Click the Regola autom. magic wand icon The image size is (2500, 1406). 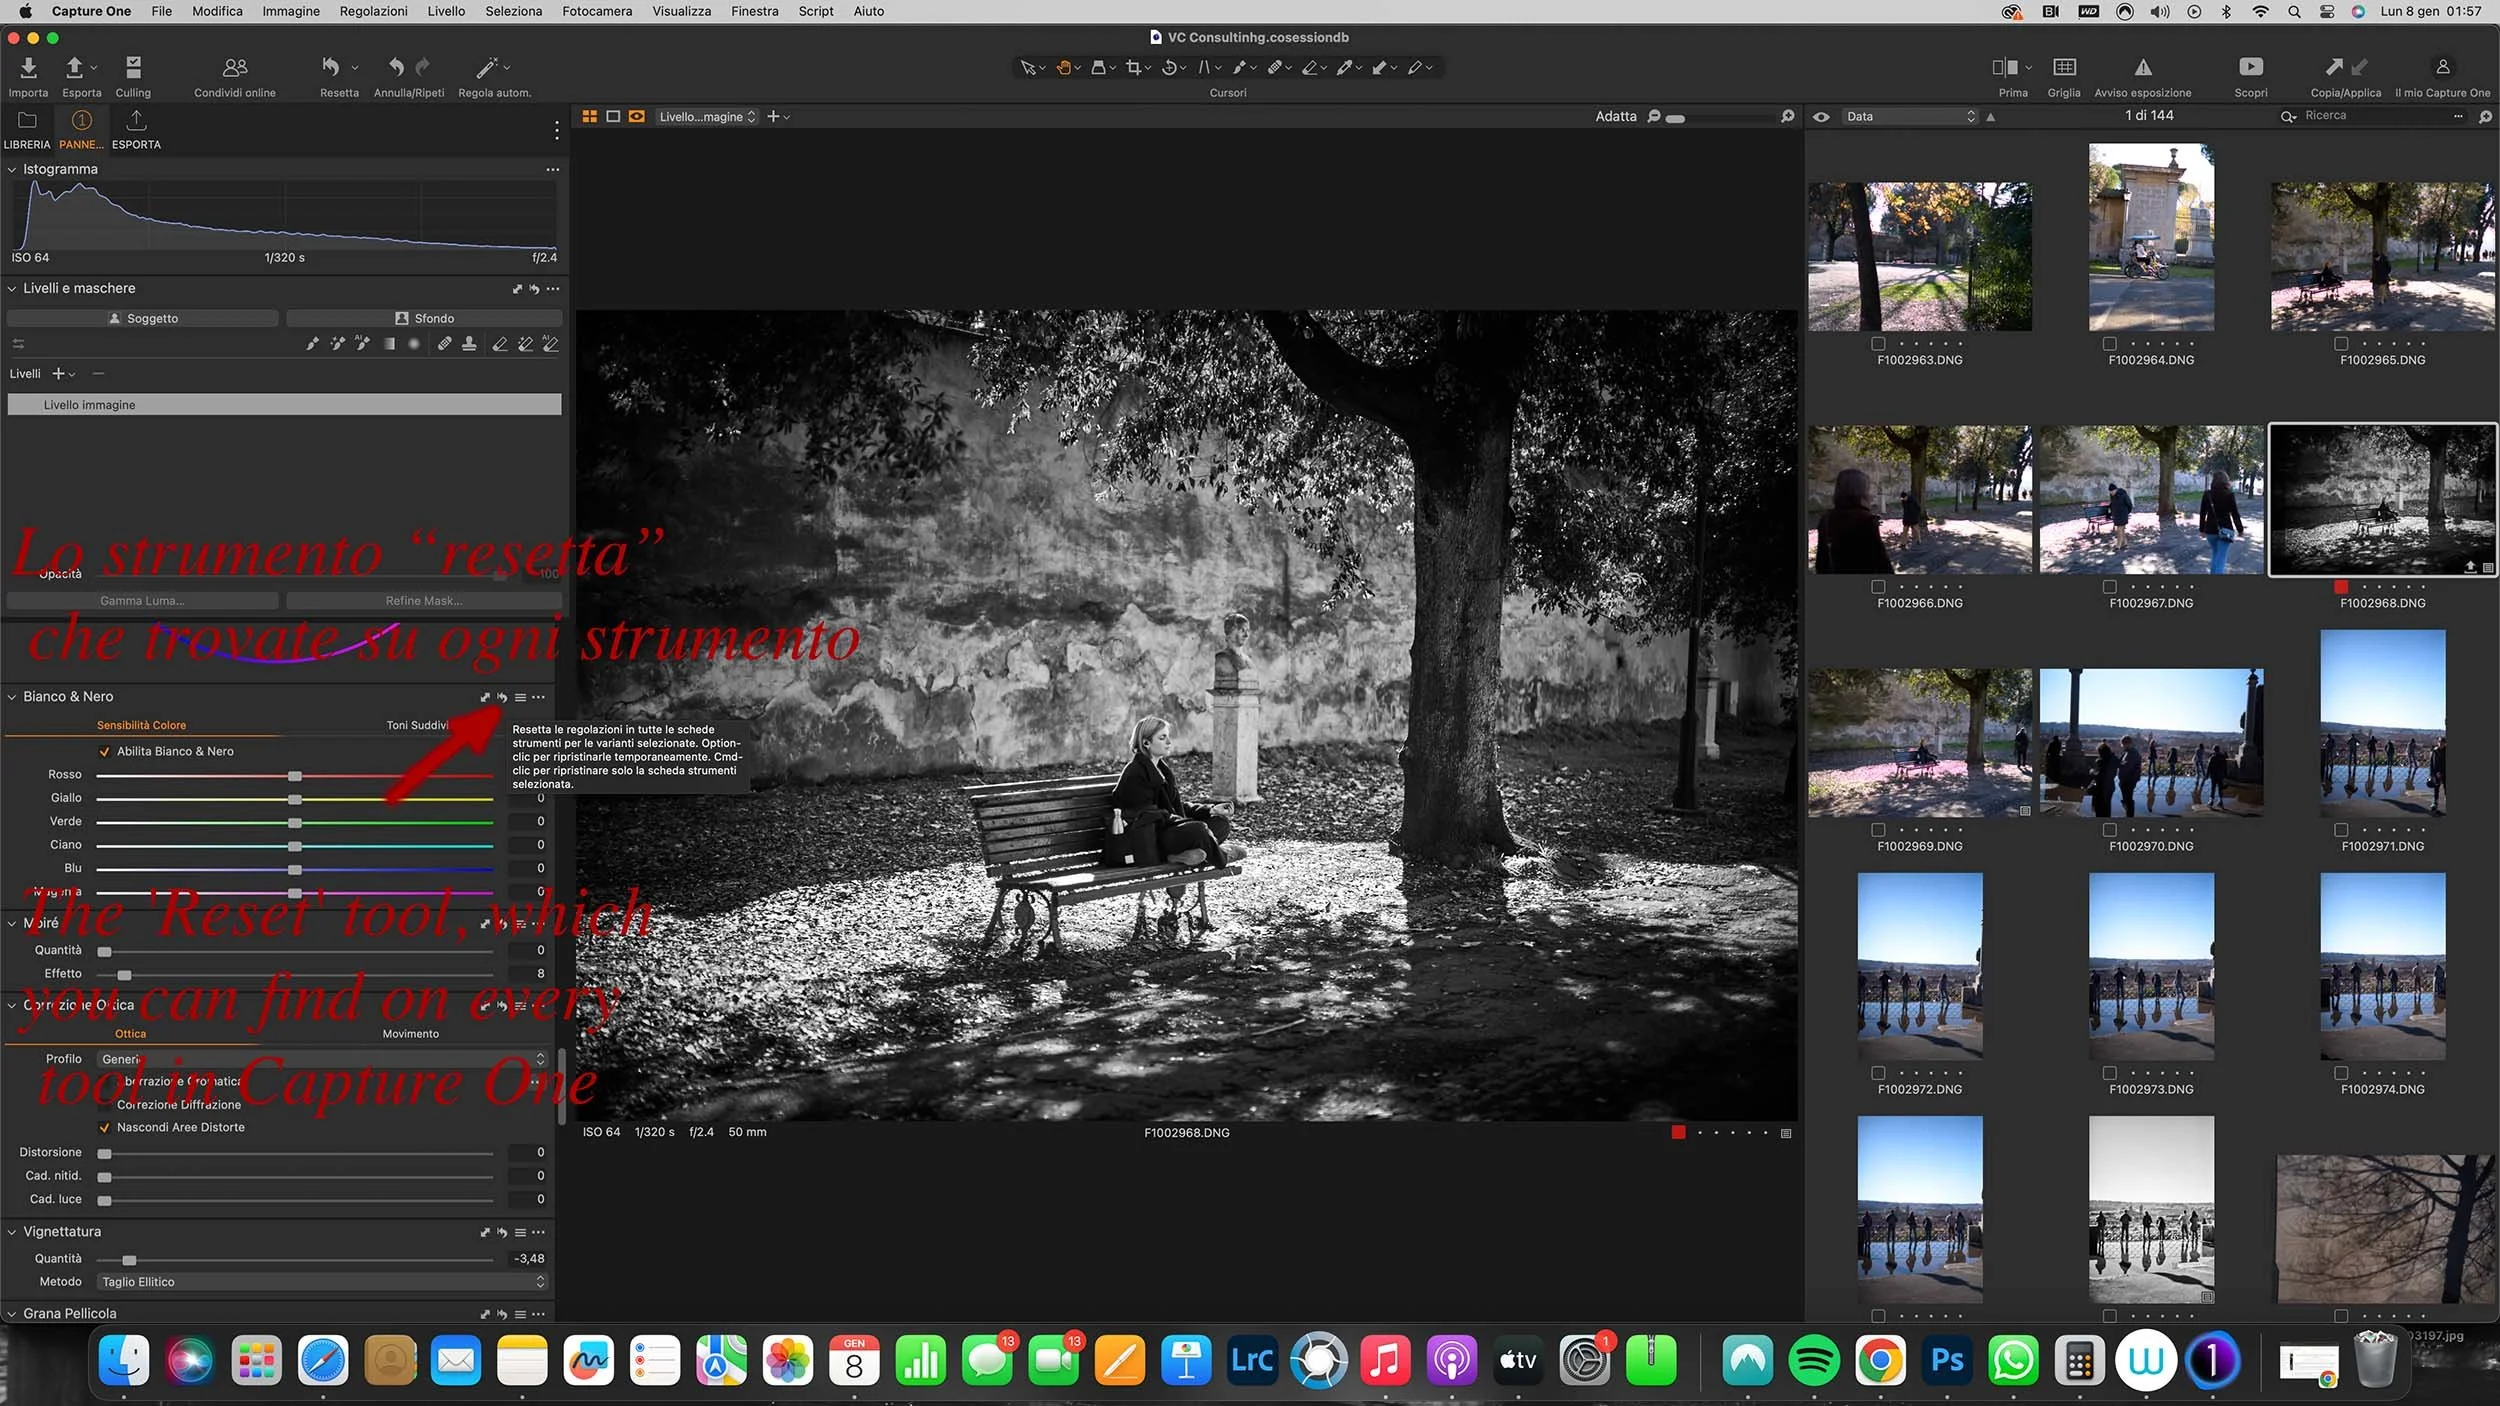487,68
